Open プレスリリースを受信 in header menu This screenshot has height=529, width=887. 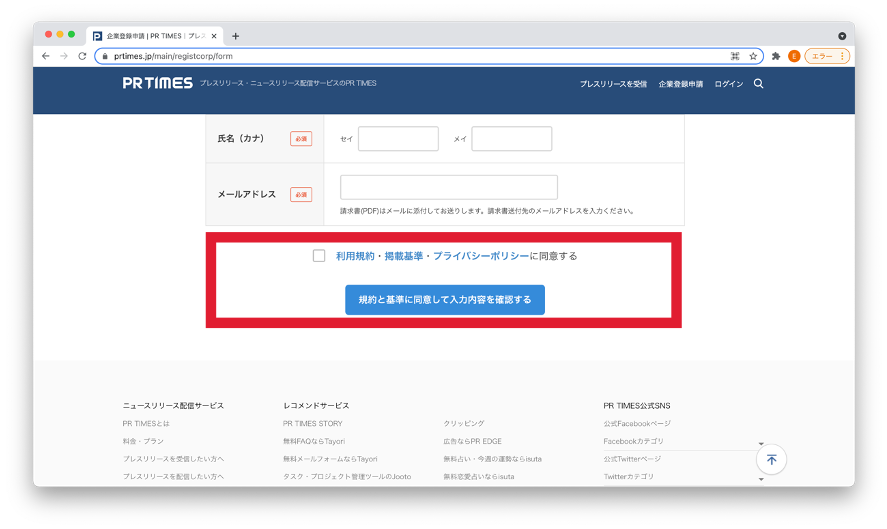613,84
